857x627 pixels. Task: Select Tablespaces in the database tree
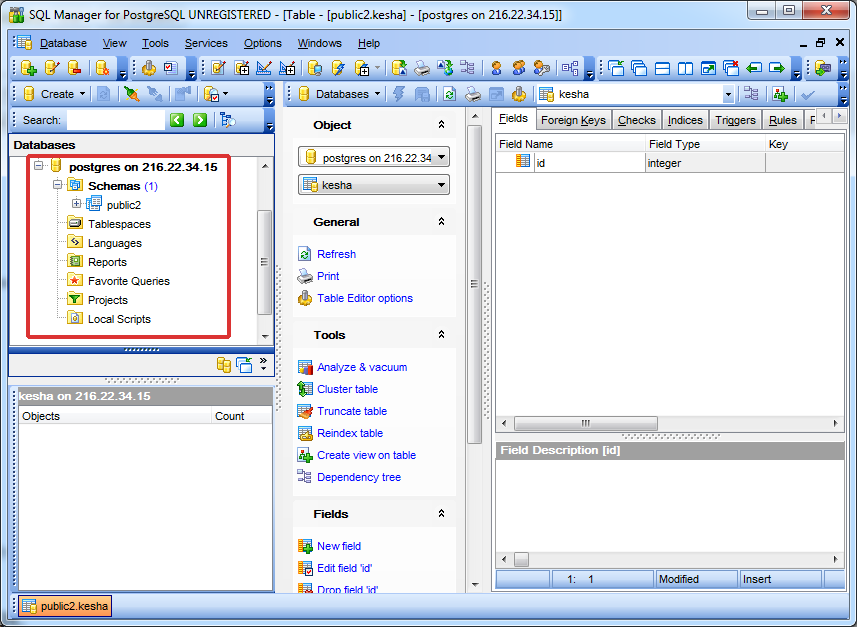[119, 224]
